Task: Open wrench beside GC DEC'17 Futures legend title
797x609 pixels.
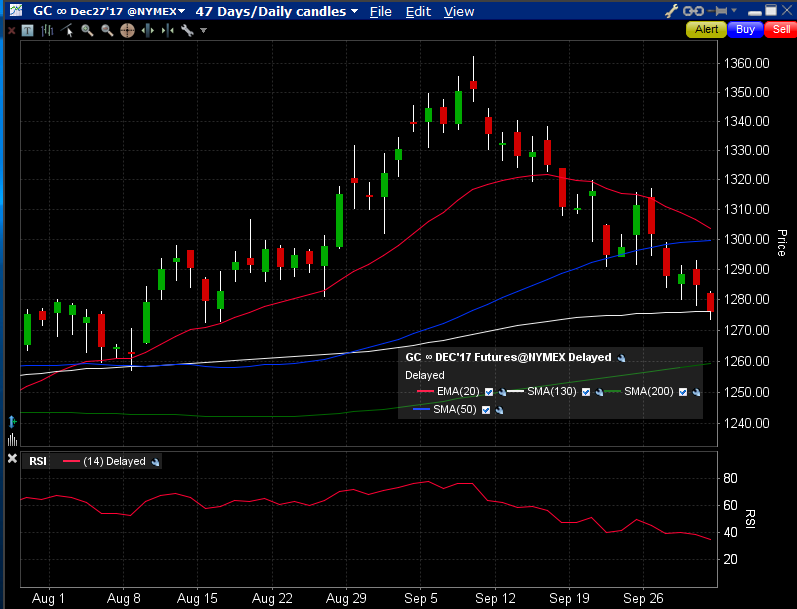Action: pyautogui.click(x=622, y=358)
